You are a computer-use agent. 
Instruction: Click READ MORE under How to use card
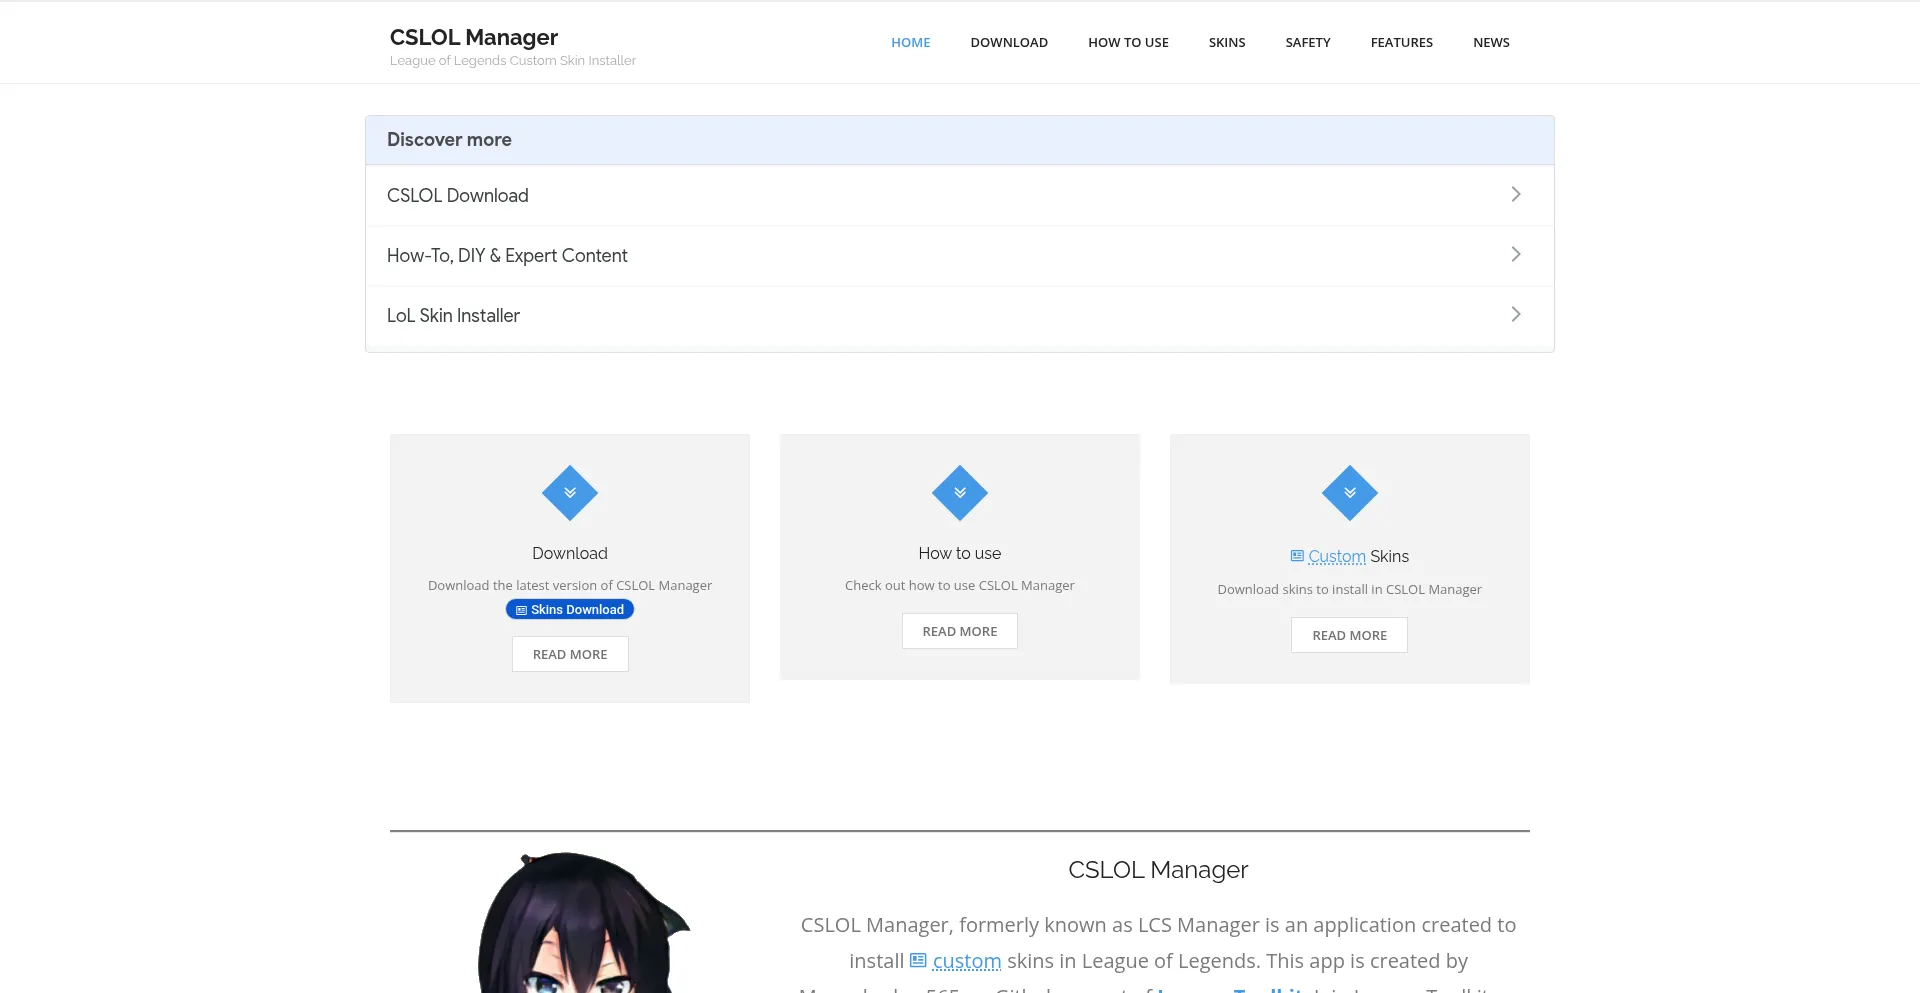pyautogui.click(x=960, y=631)
